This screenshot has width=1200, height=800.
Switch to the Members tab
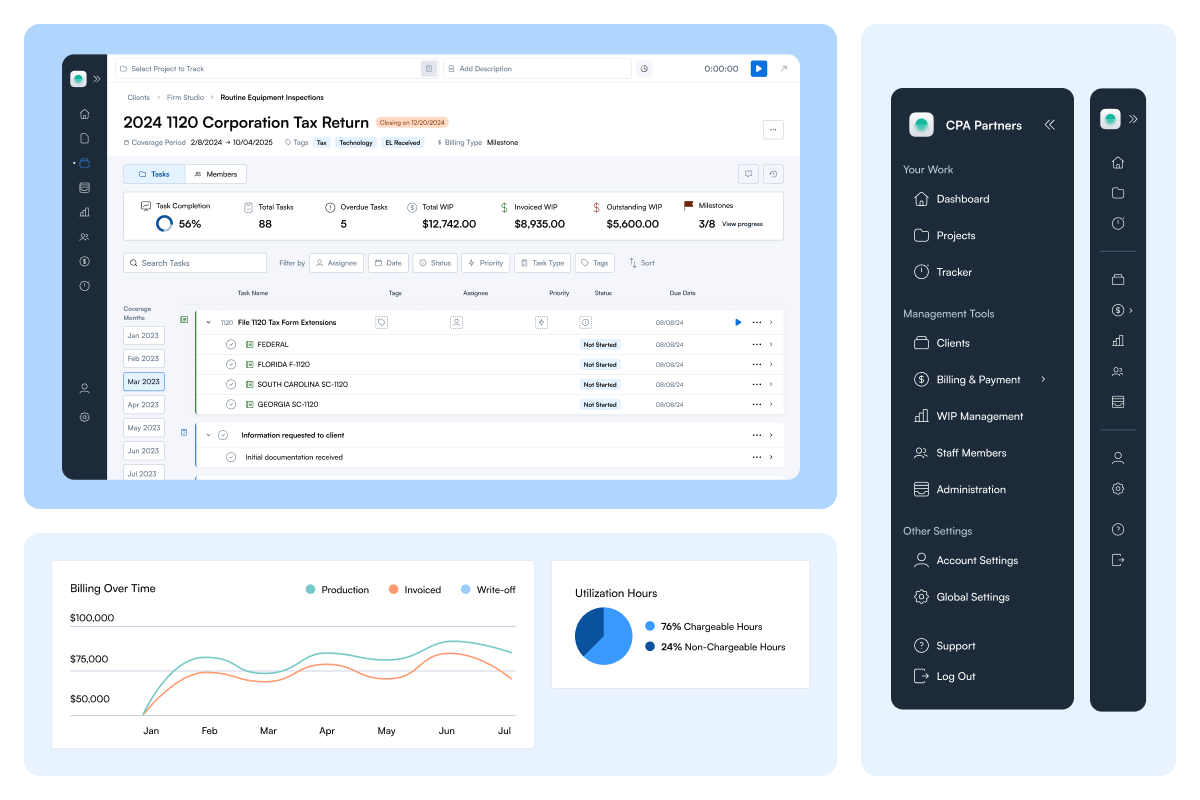[x=216, y=173]
